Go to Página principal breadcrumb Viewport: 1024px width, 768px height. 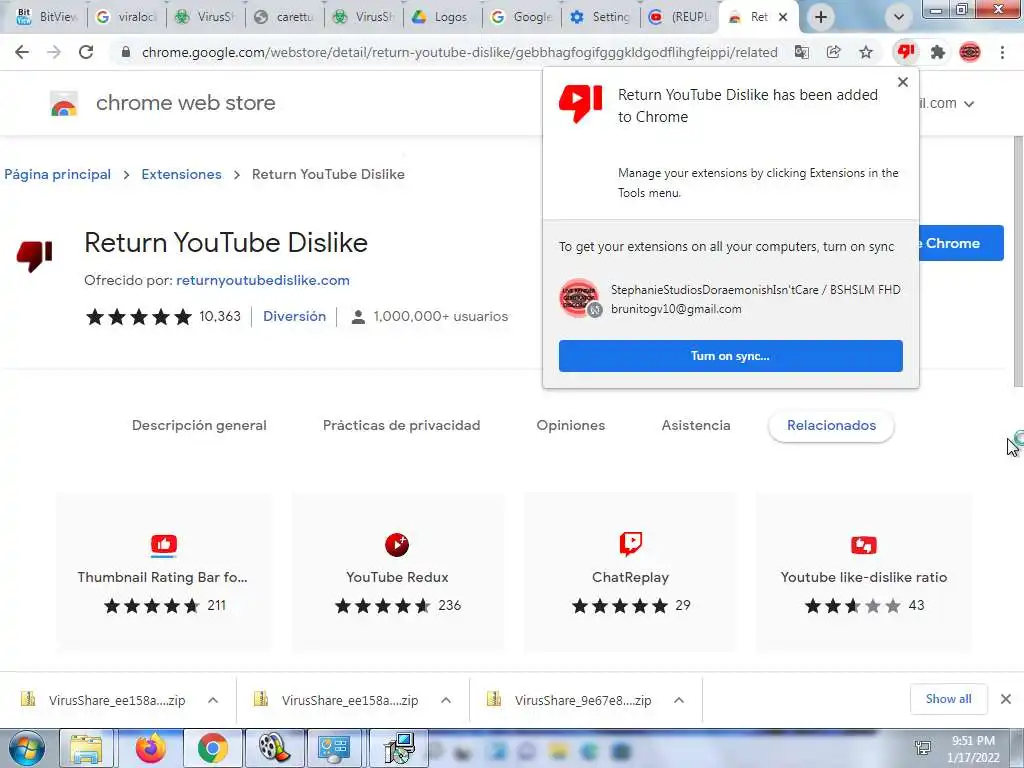pyautogui.click(x=57, y=174)
